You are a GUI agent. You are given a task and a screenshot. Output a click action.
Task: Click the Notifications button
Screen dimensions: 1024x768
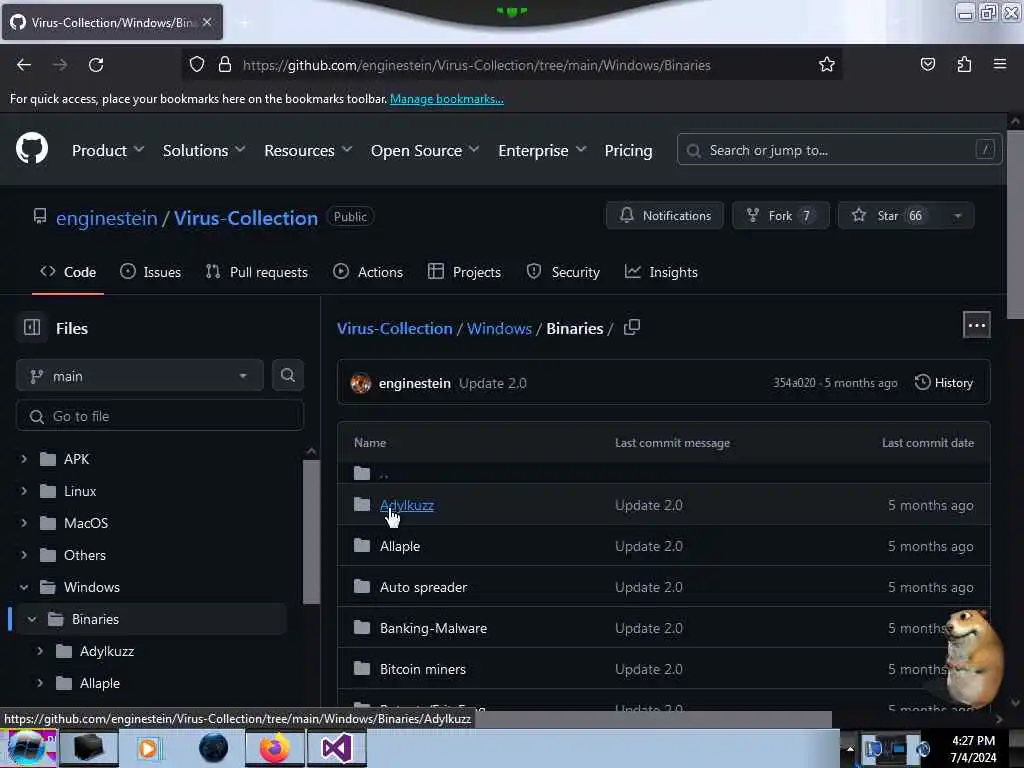point(664,216)
